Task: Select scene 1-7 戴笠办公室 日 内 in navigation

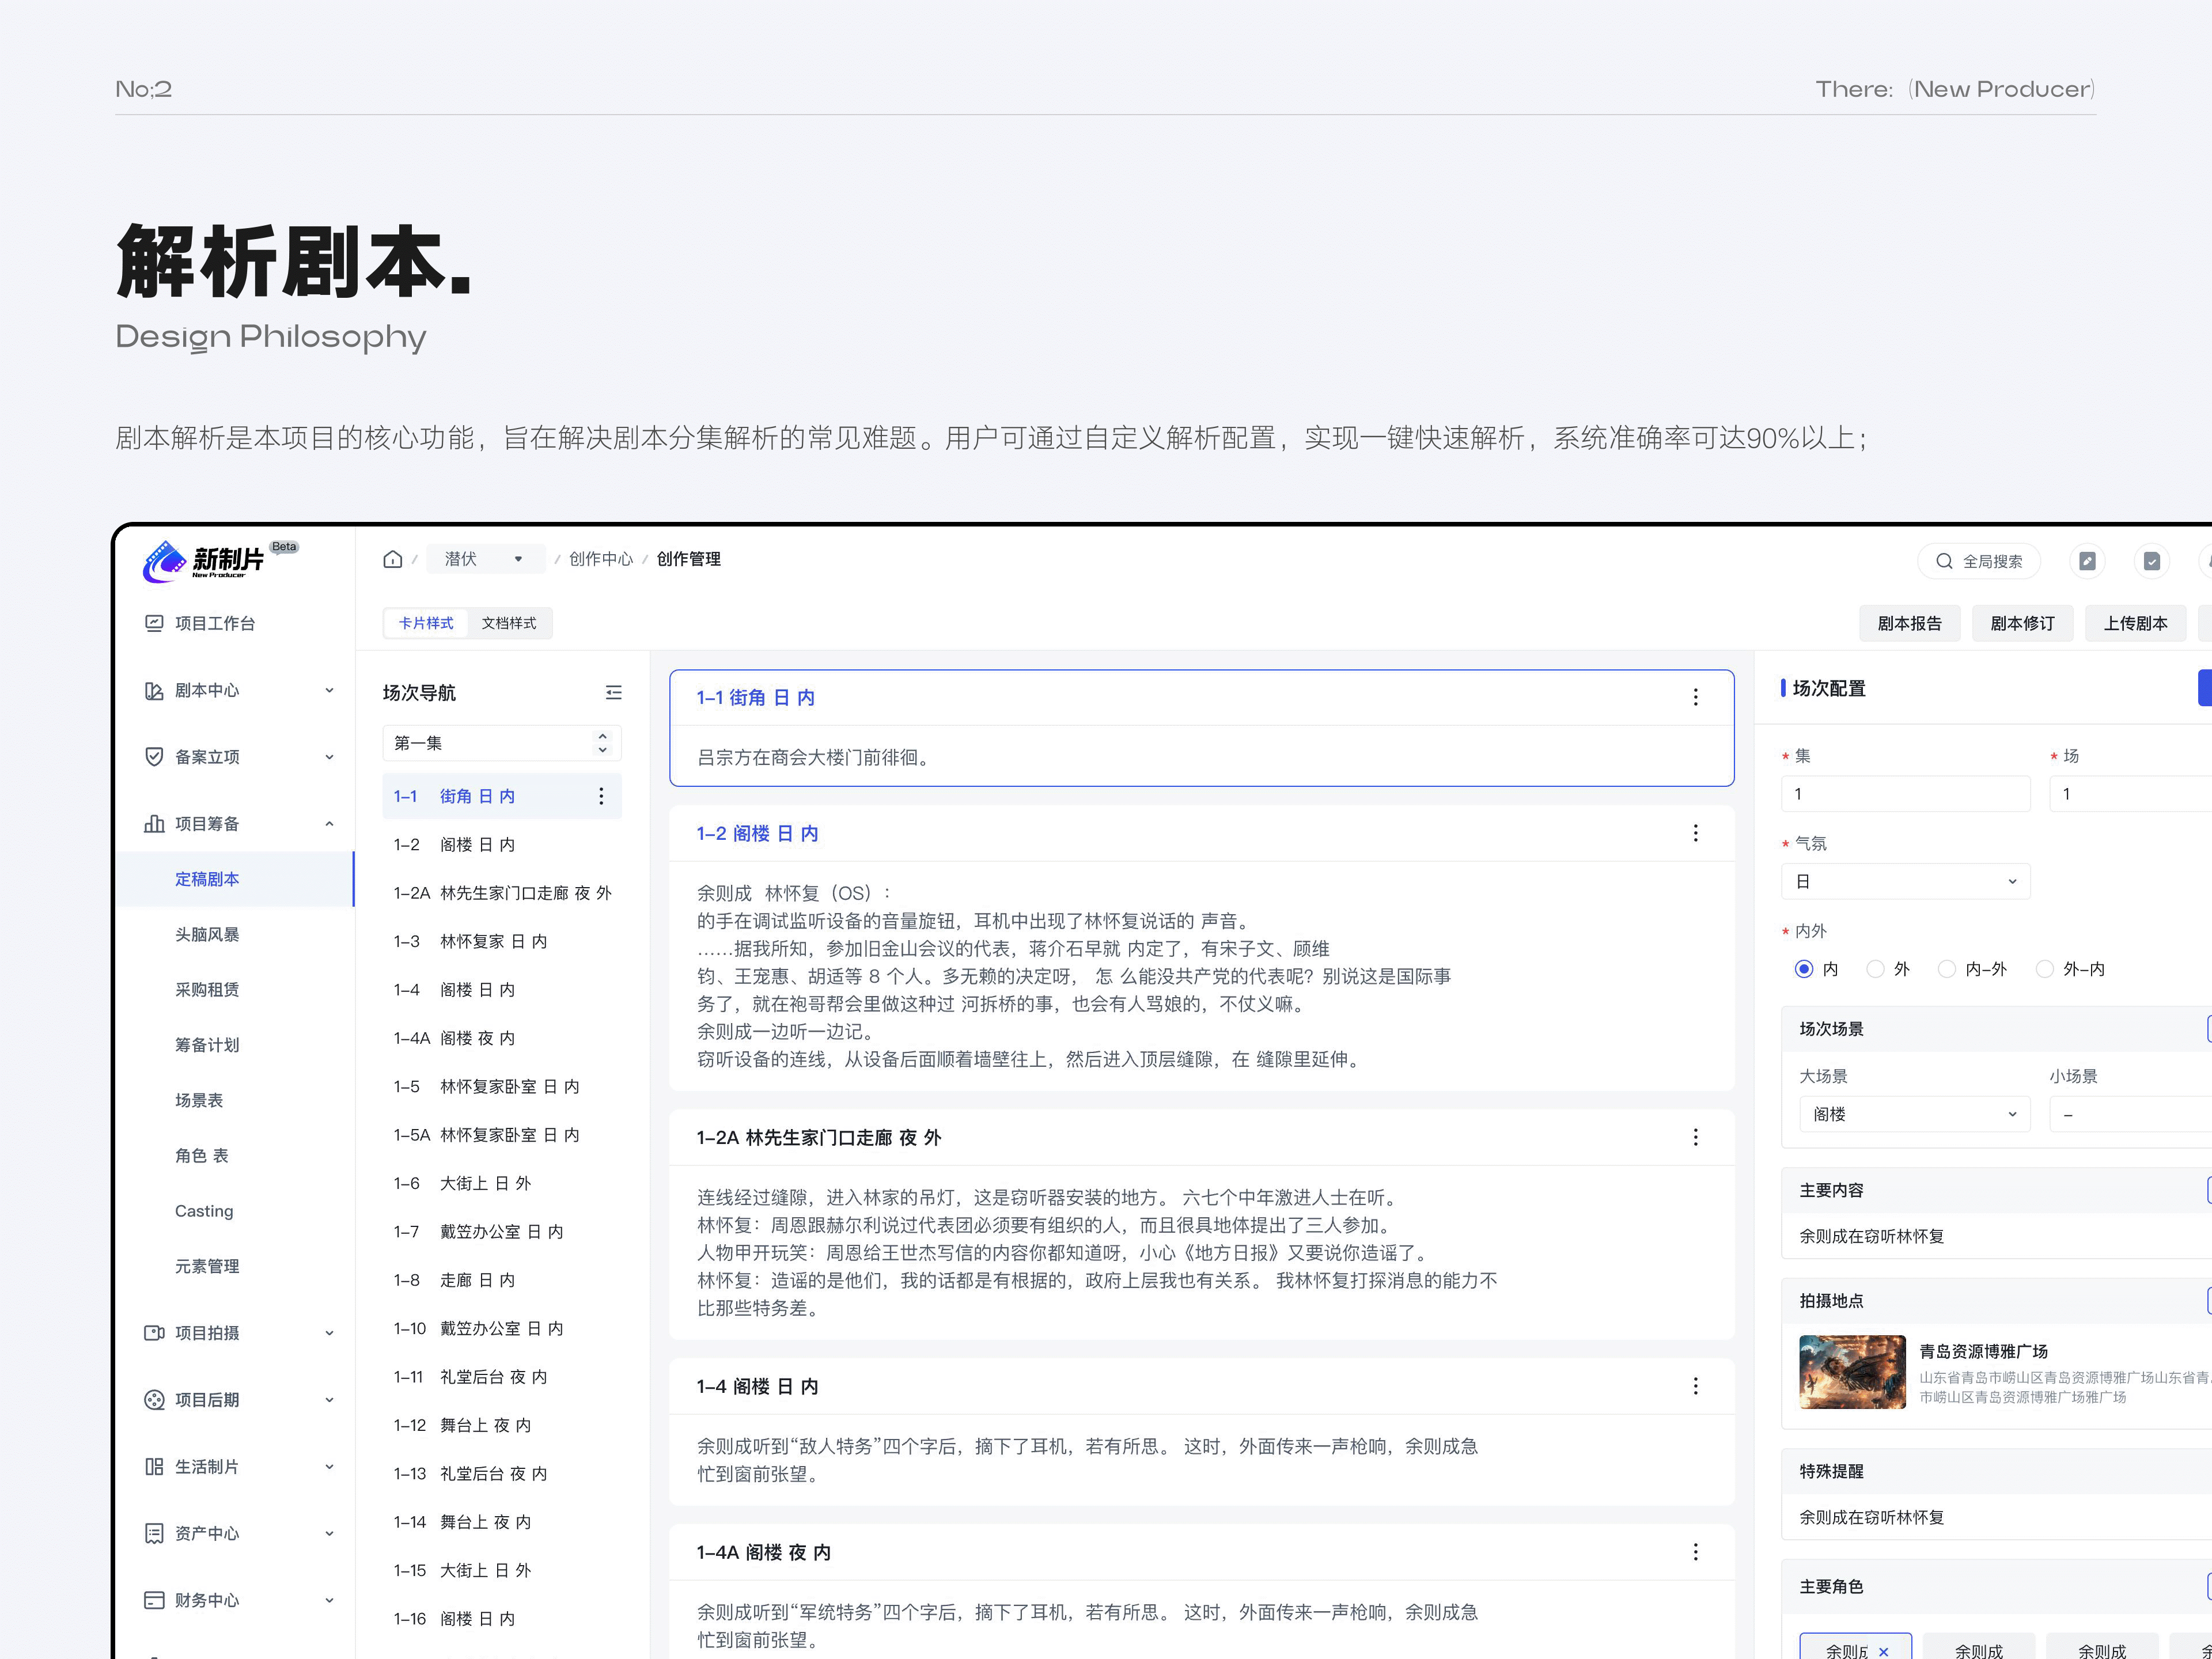Action: coord(502,1232)
